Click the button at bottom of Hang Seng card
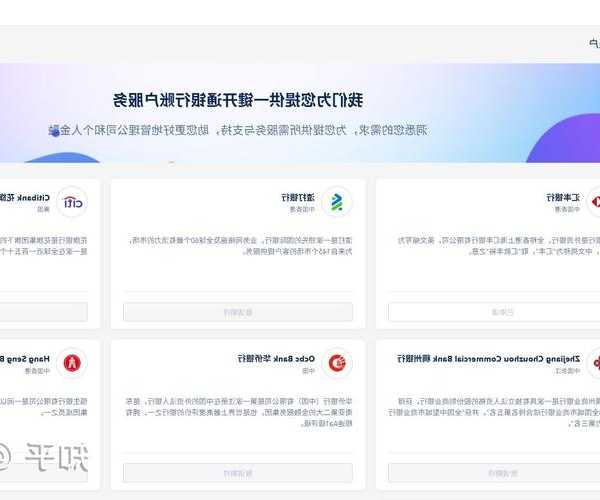Viewport: 600px width, 500px height. pyautogui.click(x=44, y=473)
